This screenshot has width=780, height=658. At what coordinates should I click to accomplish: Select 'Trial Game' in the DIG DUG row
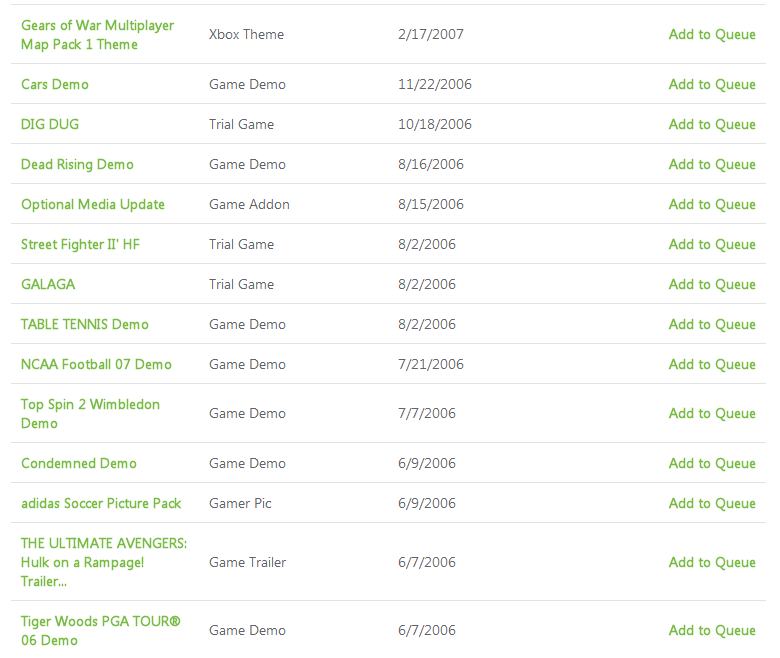[x=241, y=124]
